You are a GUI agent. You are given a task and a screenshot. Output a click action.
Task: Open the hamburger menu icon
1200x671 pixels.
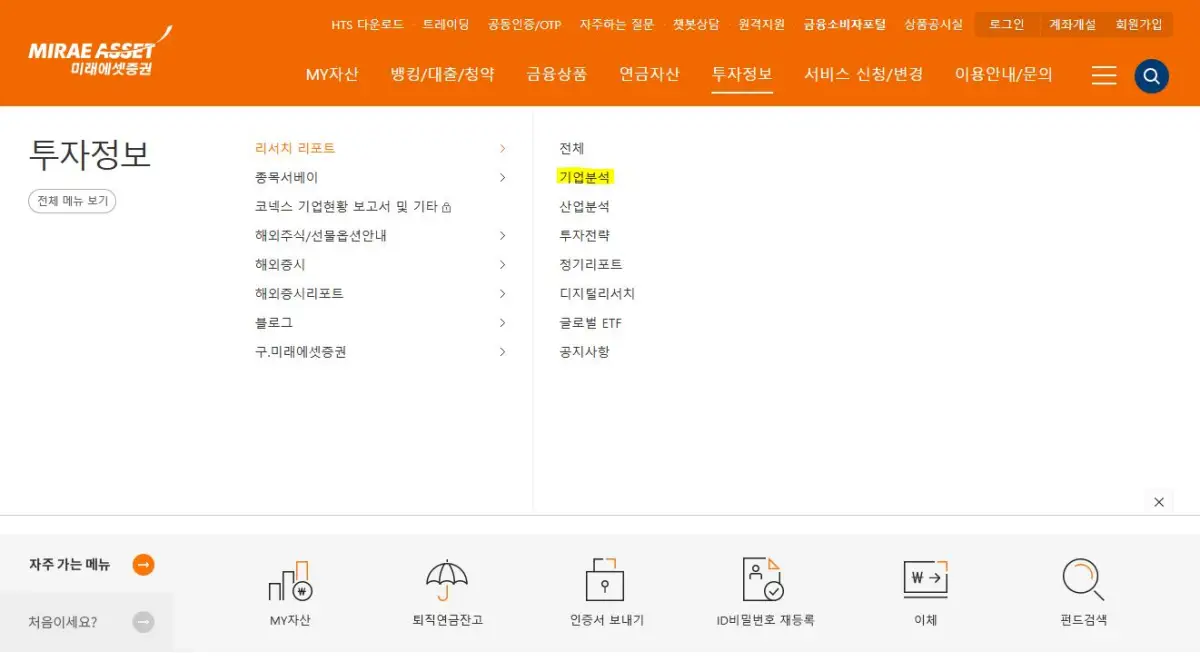(1103, 75)
